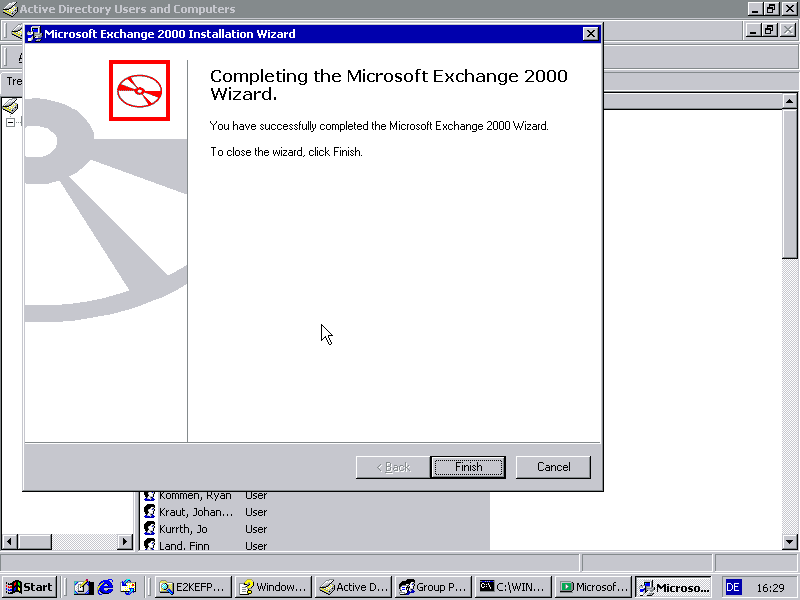
Task: Click the vertical scrollbar thumb in details pane
Action: [x=789, y=184]
